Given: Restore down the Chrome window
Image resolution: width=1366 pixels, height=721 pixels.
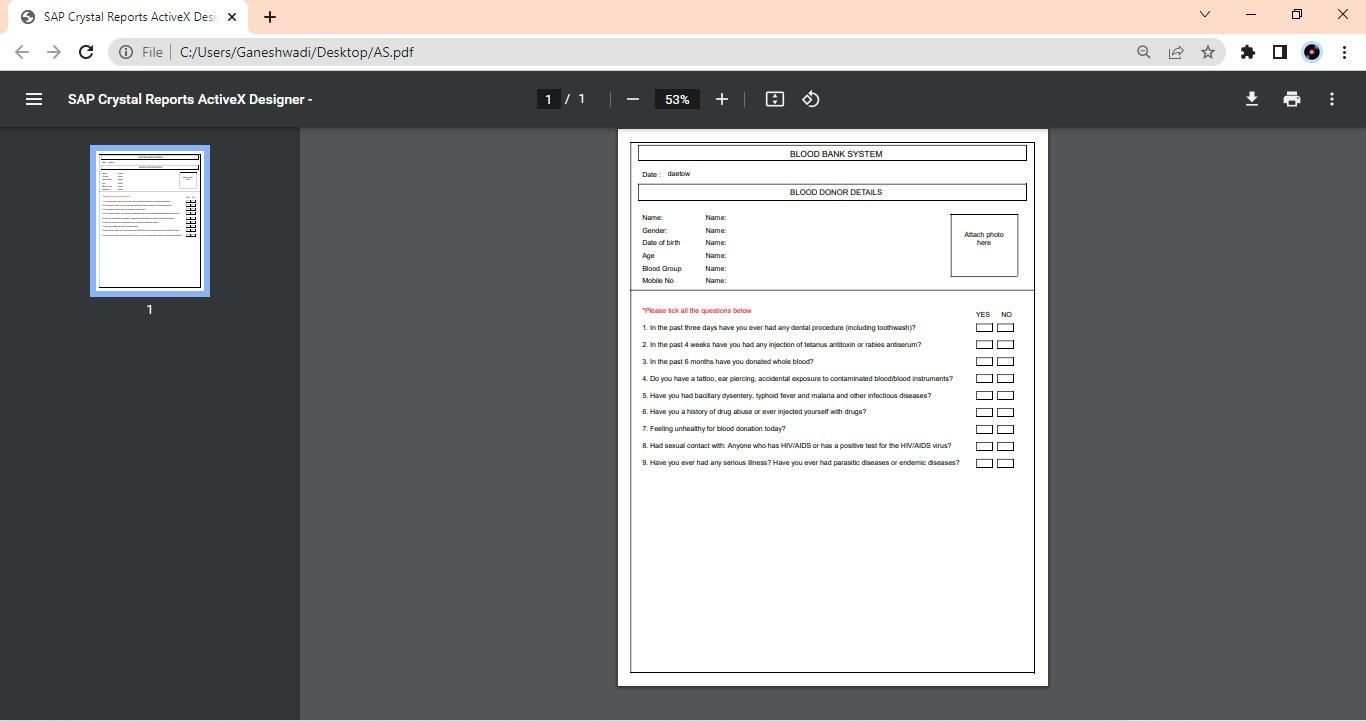Looking at the screenshot, I should [x=1297, y=14].
